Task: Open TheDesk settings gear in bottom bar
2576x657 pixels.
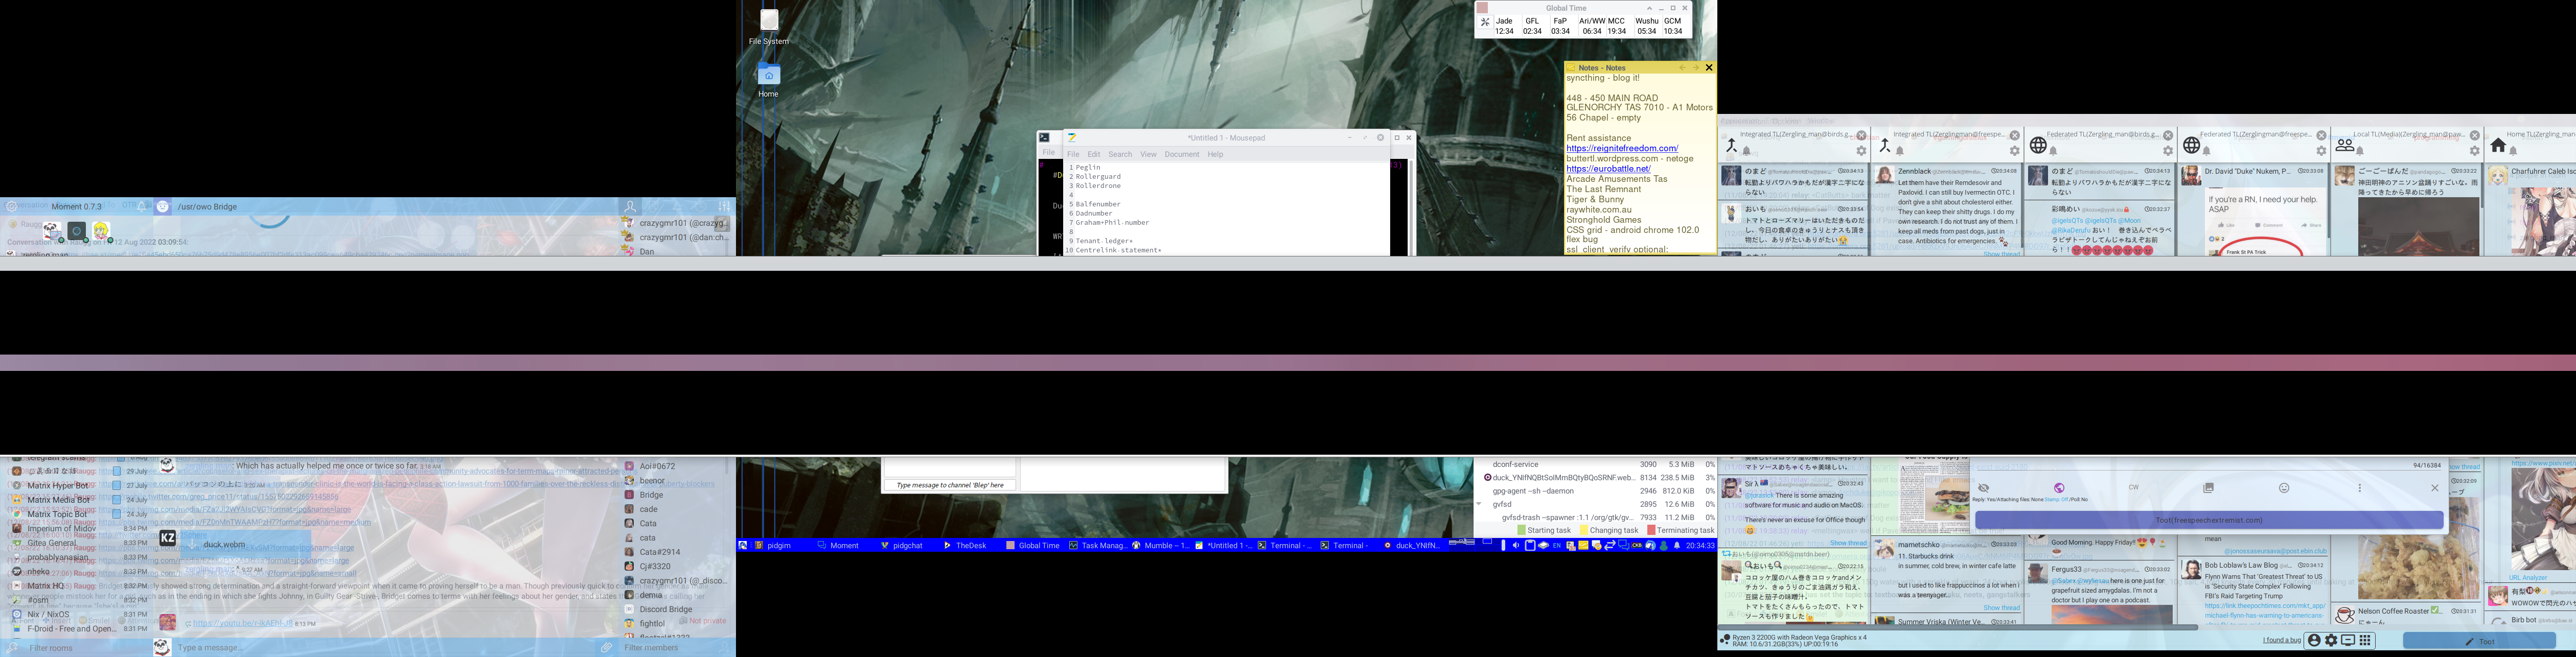Action: click(2331, 641)
